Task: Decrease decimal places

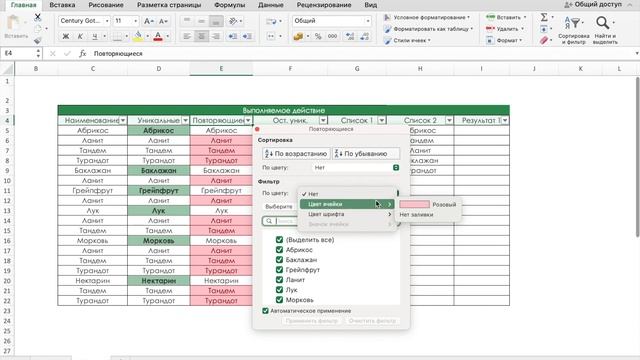Action: coord(364,36)
